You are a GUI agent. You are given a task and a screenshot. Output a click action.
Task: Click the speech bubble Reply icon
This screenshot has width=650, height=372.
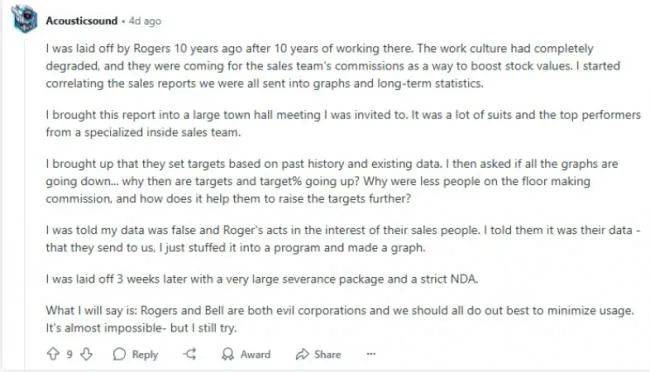[119, 354]
